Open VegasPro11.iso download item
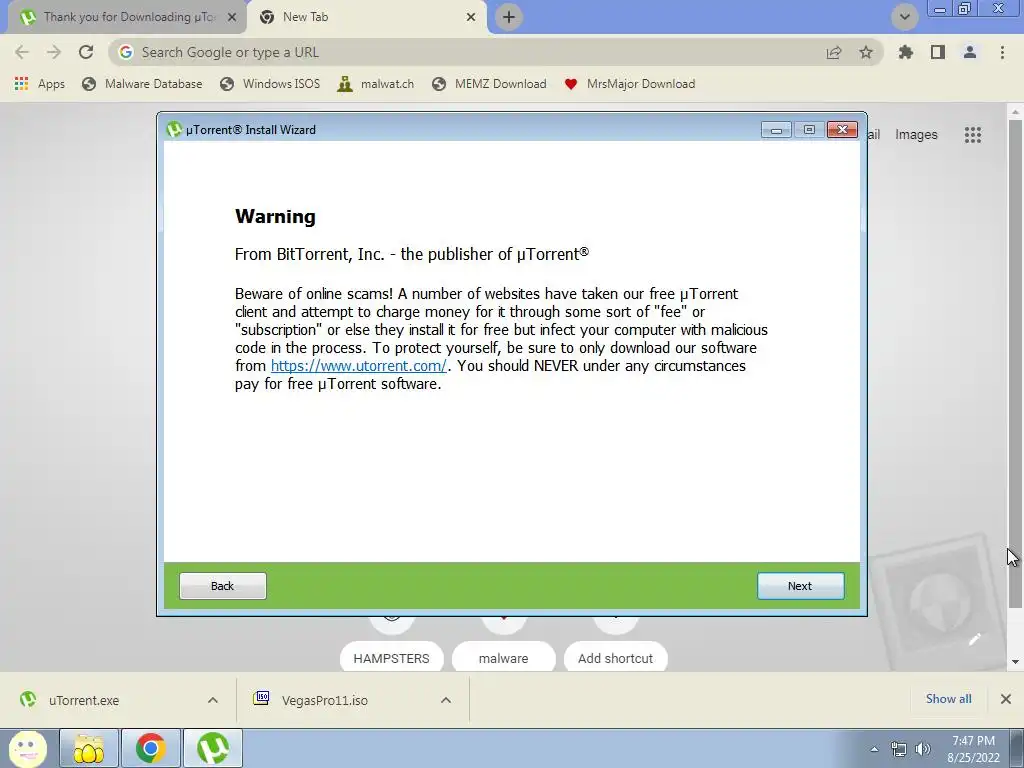The width and height of the screenshot is (1024, 768). point(325,700)
